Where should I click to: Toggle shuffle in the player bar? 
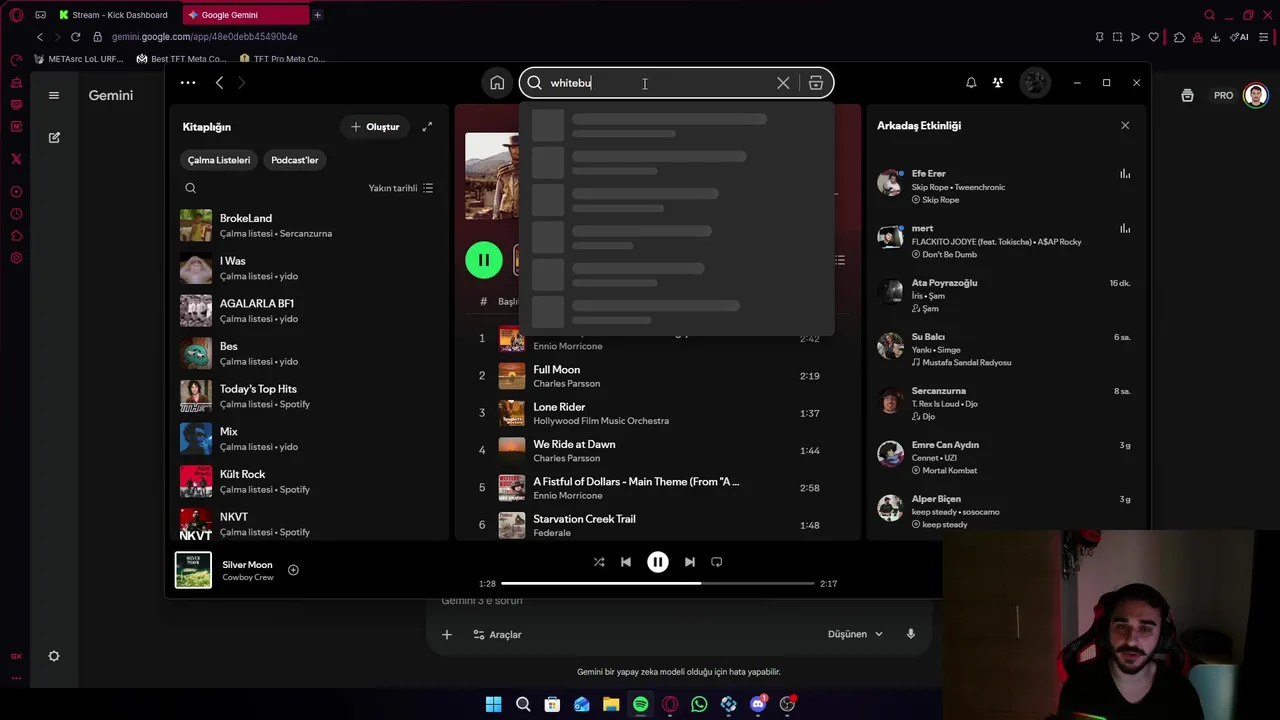pos(599,562)
